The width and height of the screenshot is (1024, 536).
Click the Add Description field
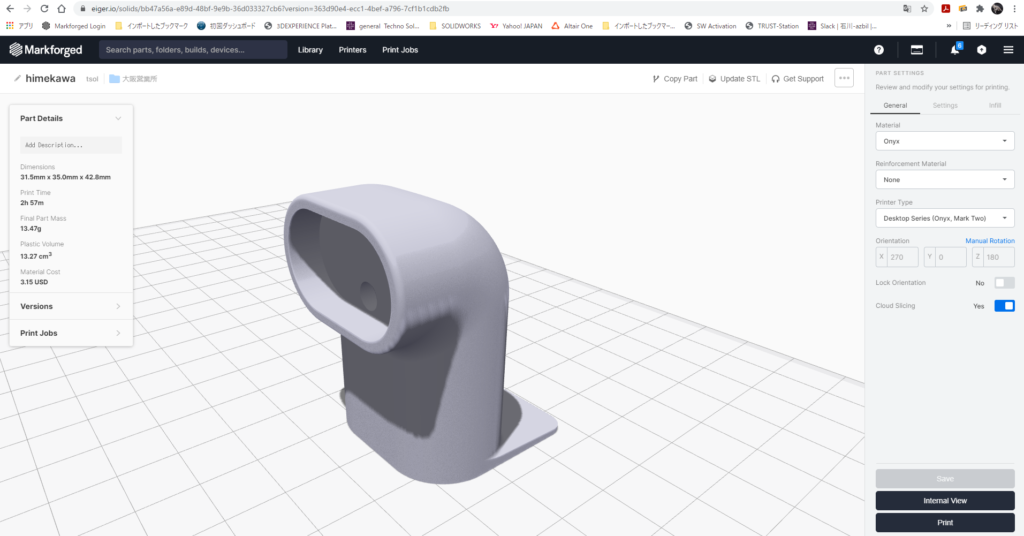71,145
